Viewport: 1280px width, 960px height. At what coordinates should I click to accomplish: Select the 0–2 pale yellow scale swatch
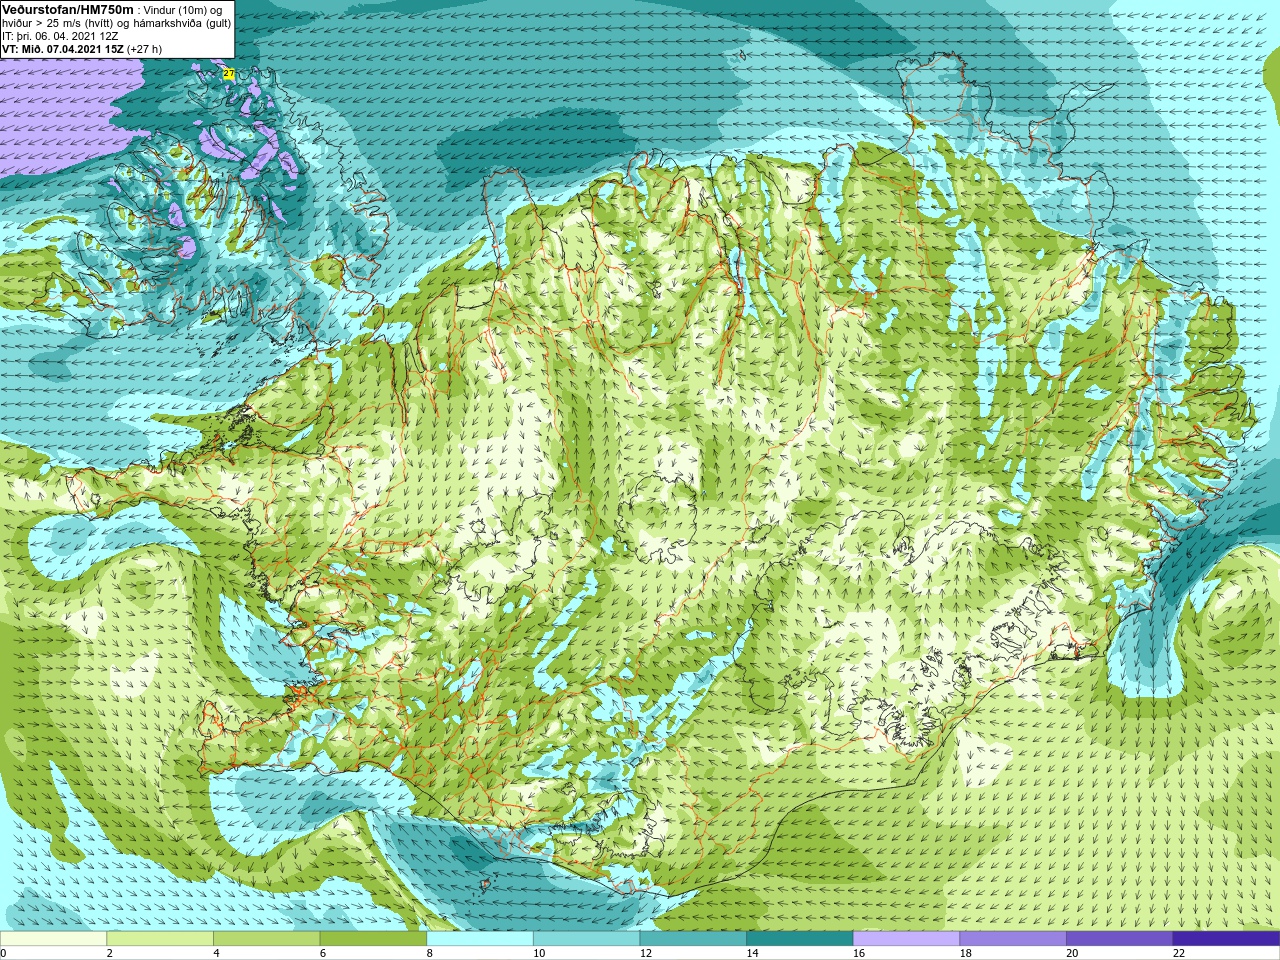pos(53,939)
